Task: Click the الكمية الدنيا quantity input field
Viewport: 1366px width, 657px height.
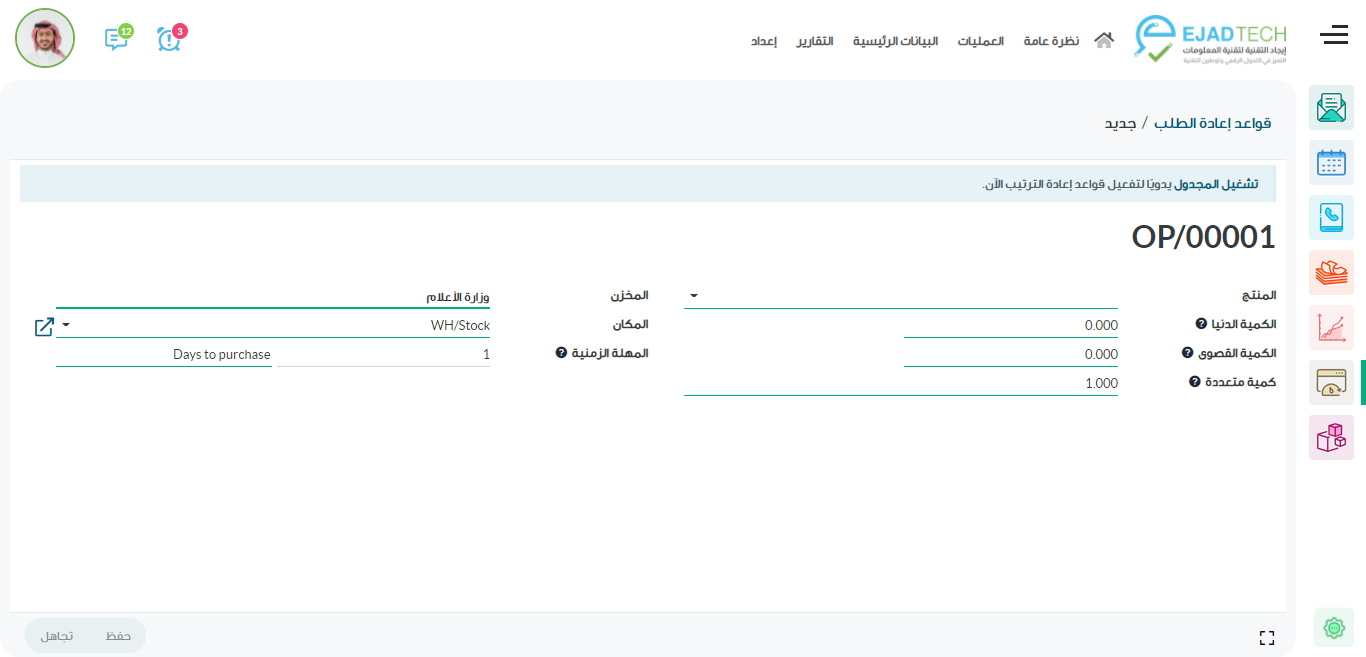Action: (1010, 325)
